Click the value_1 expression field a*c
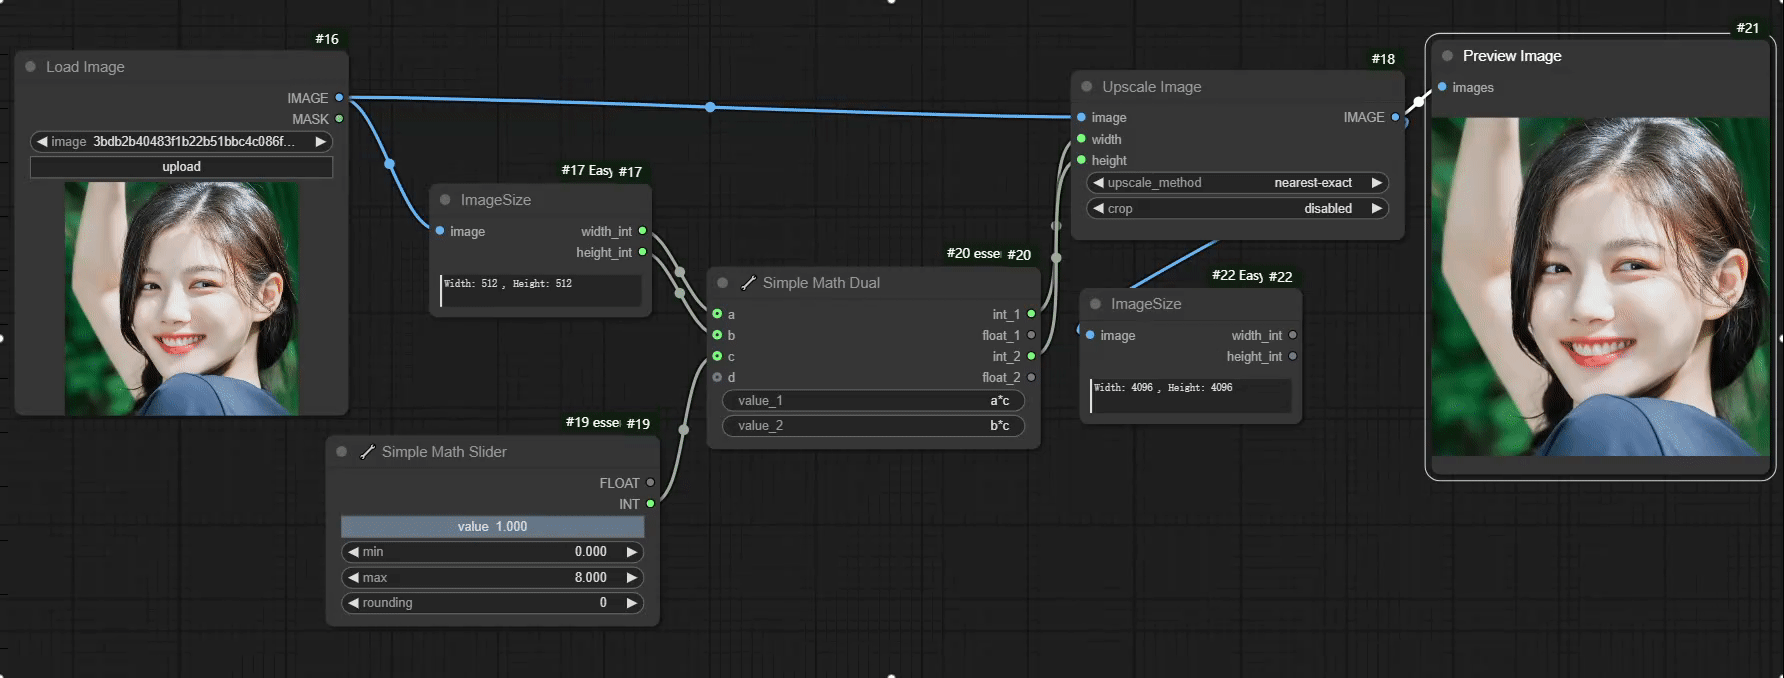This screenshot has height=678, width=1784. click(x=873, y=401)
